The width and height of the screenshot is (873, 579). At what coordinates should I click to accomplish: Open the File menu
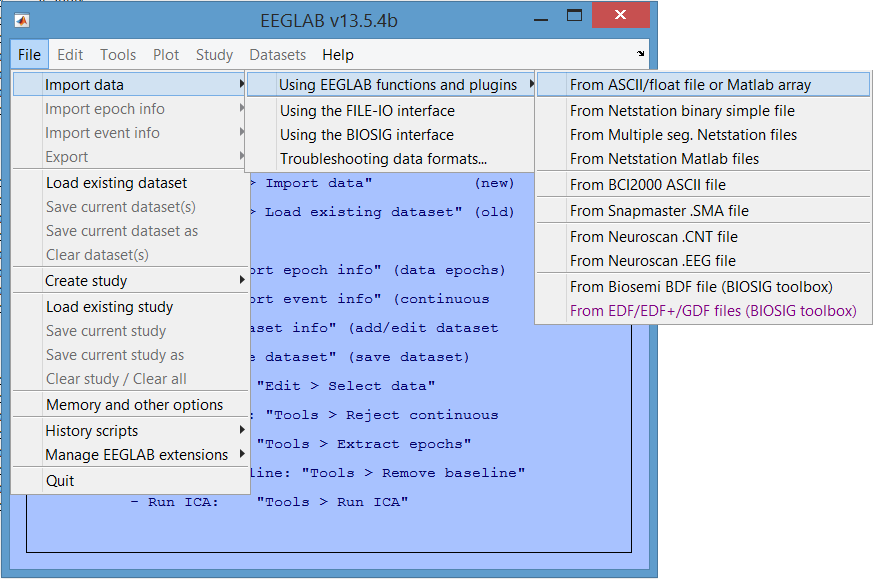point(29,55)
